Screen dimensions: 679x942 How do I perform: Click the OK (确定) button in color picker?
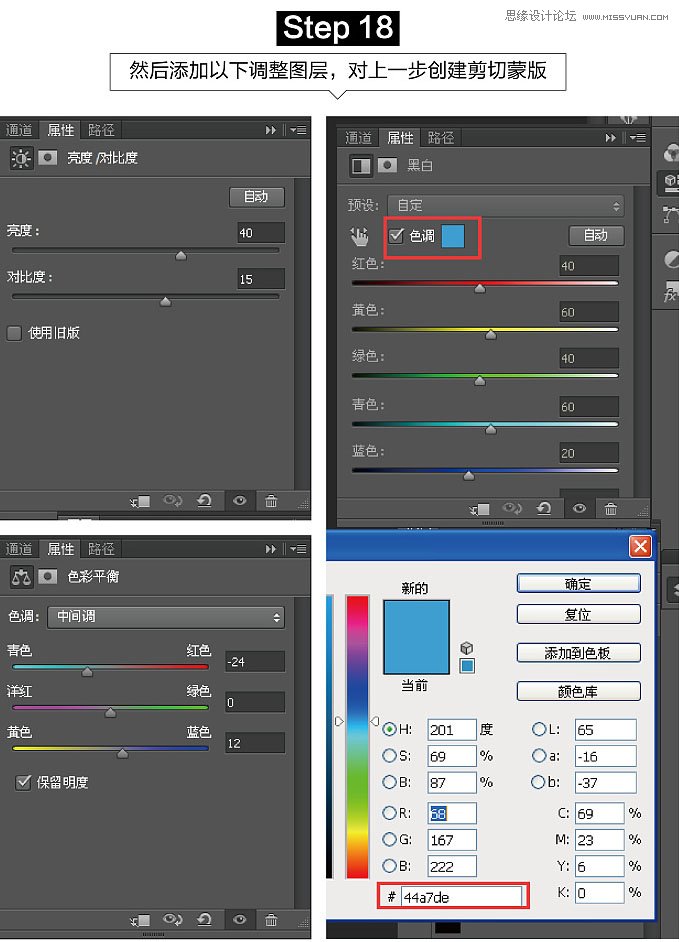pos(578,583)
